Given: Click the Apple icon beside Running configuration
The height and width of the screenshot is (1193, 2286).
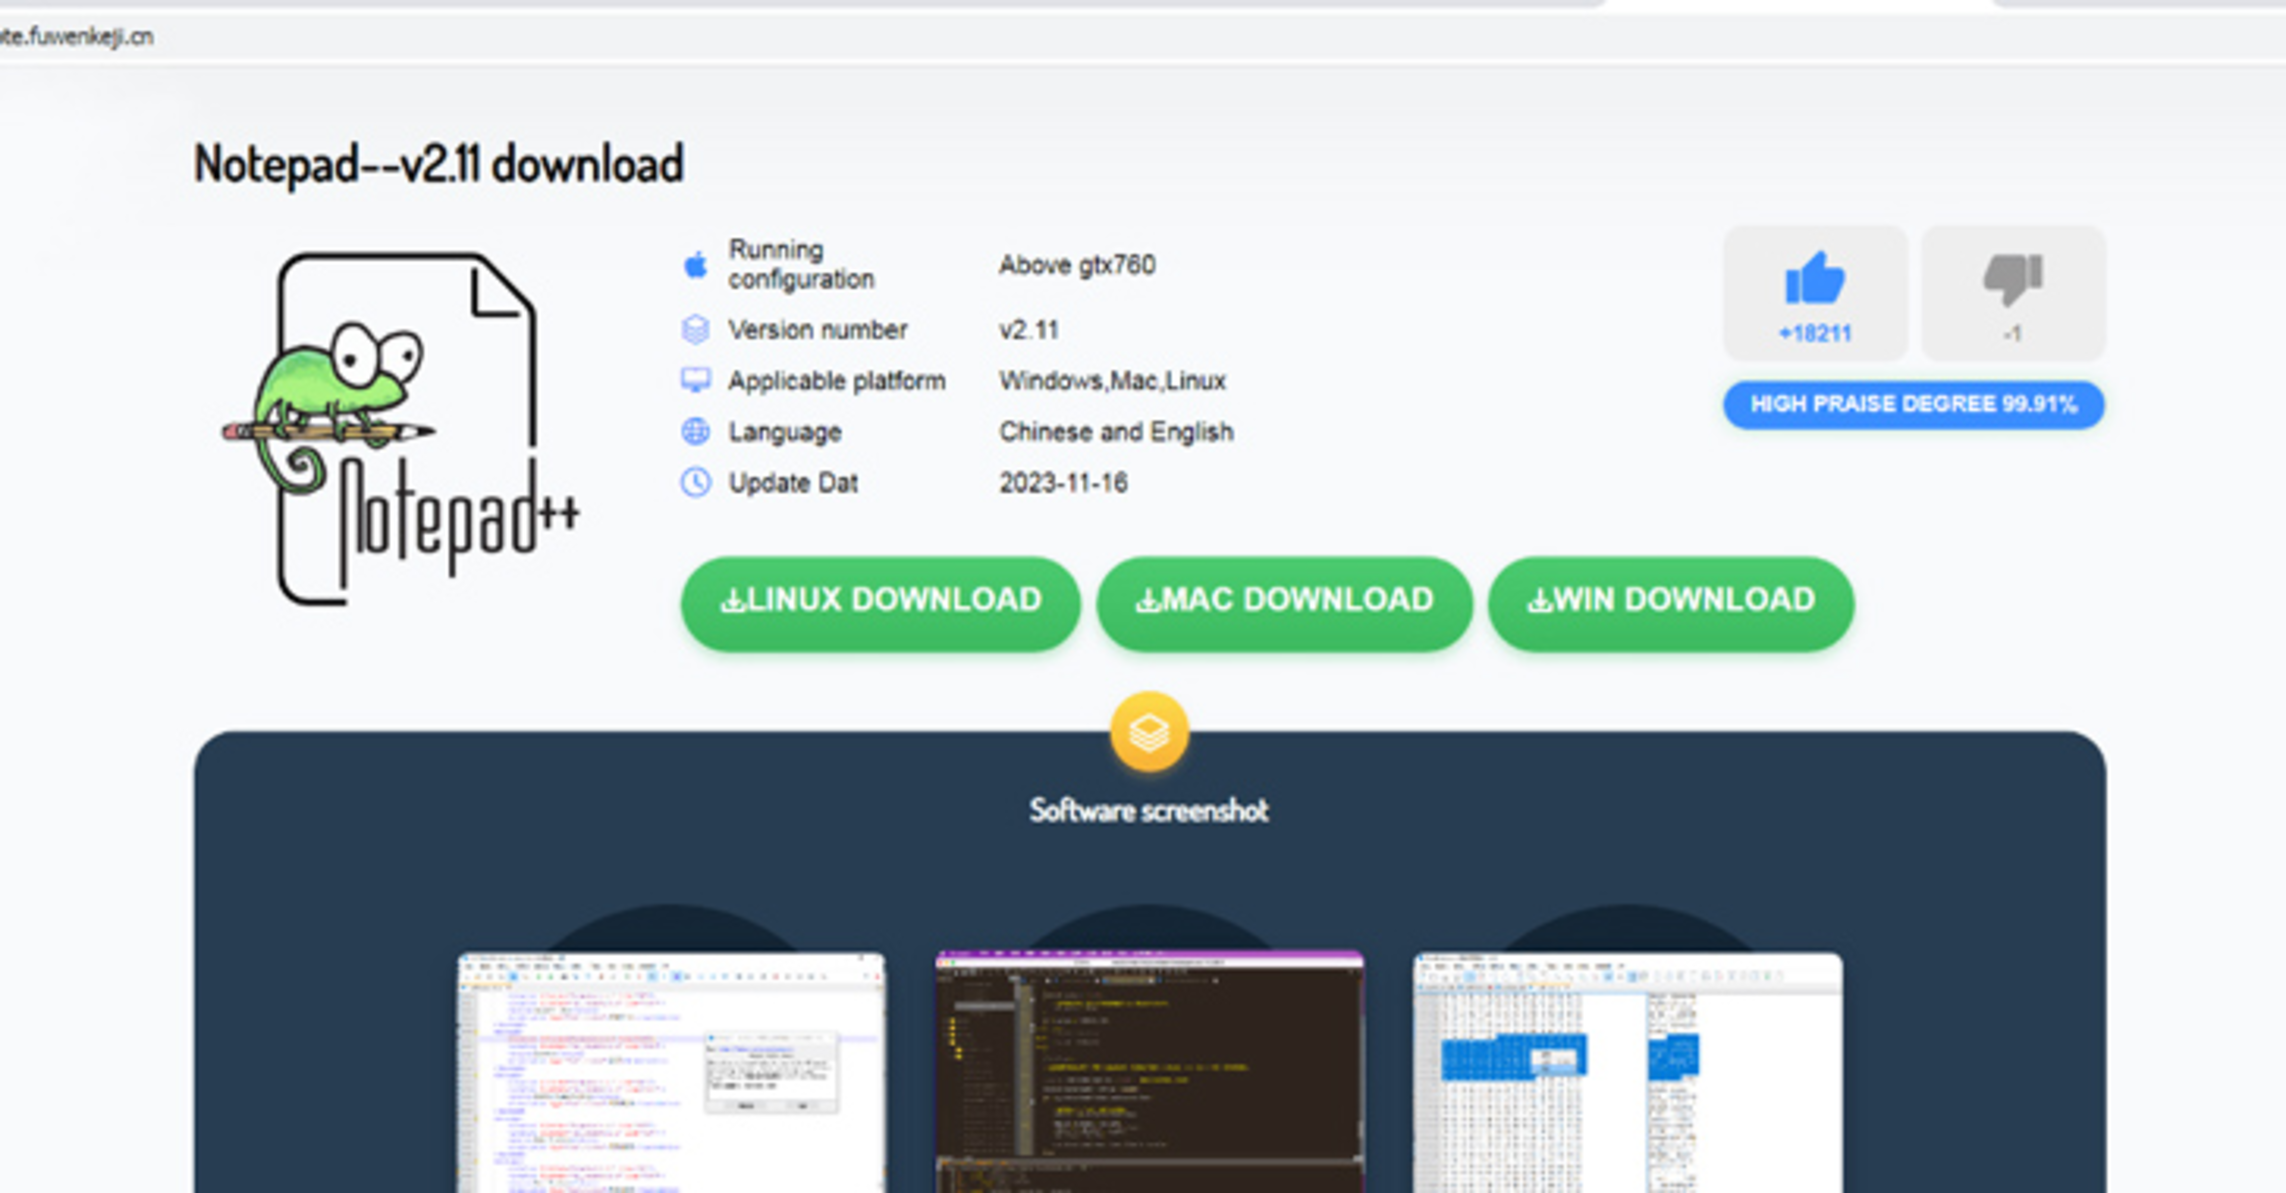Looking at the screenshot, I should [x=695, y=265].
